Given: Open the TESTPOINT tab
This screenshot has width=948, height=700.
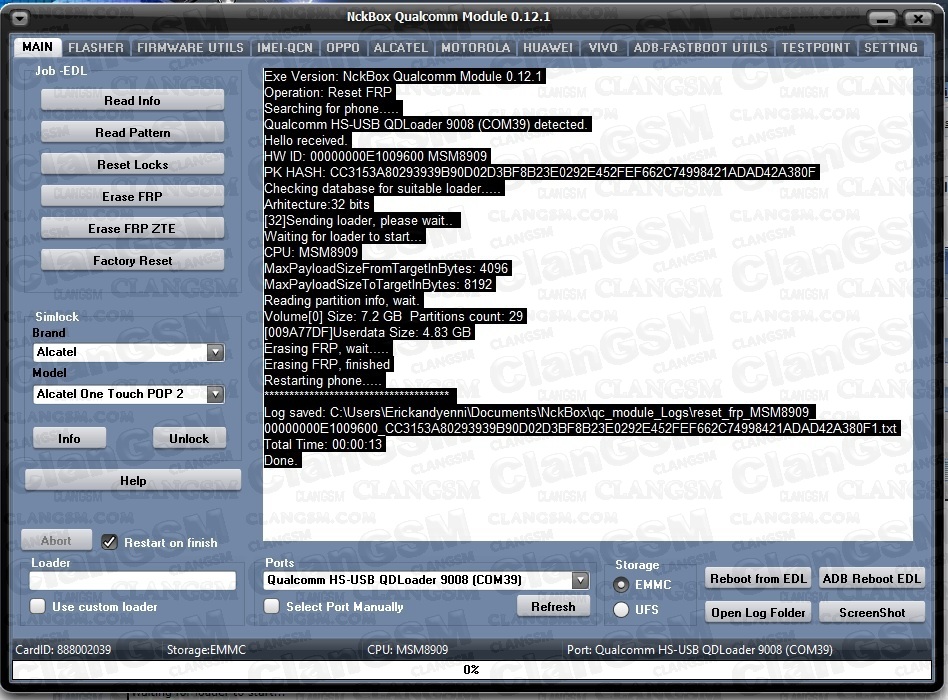Looking at the screenshot, I should [816, 48].
